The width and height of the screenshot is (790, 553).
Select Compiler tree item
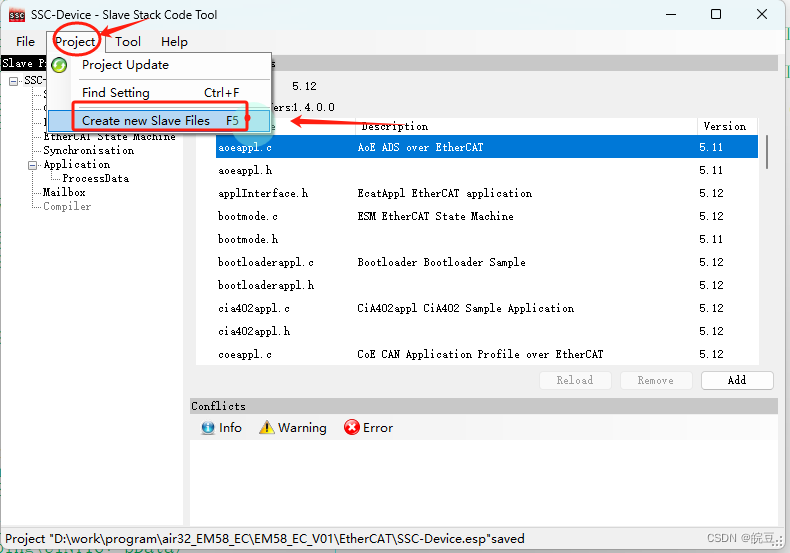coord(67,206)
